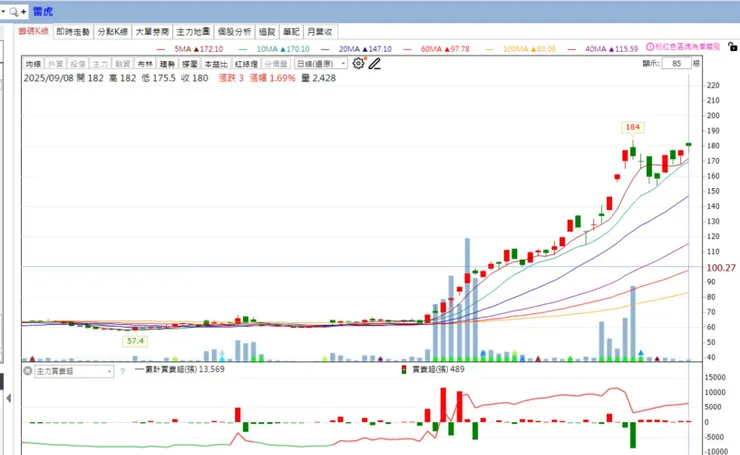Click the 累計買賣超(張) 13,569 legend
The width and height of the screenshot is (740, 455).
point(180,369)
